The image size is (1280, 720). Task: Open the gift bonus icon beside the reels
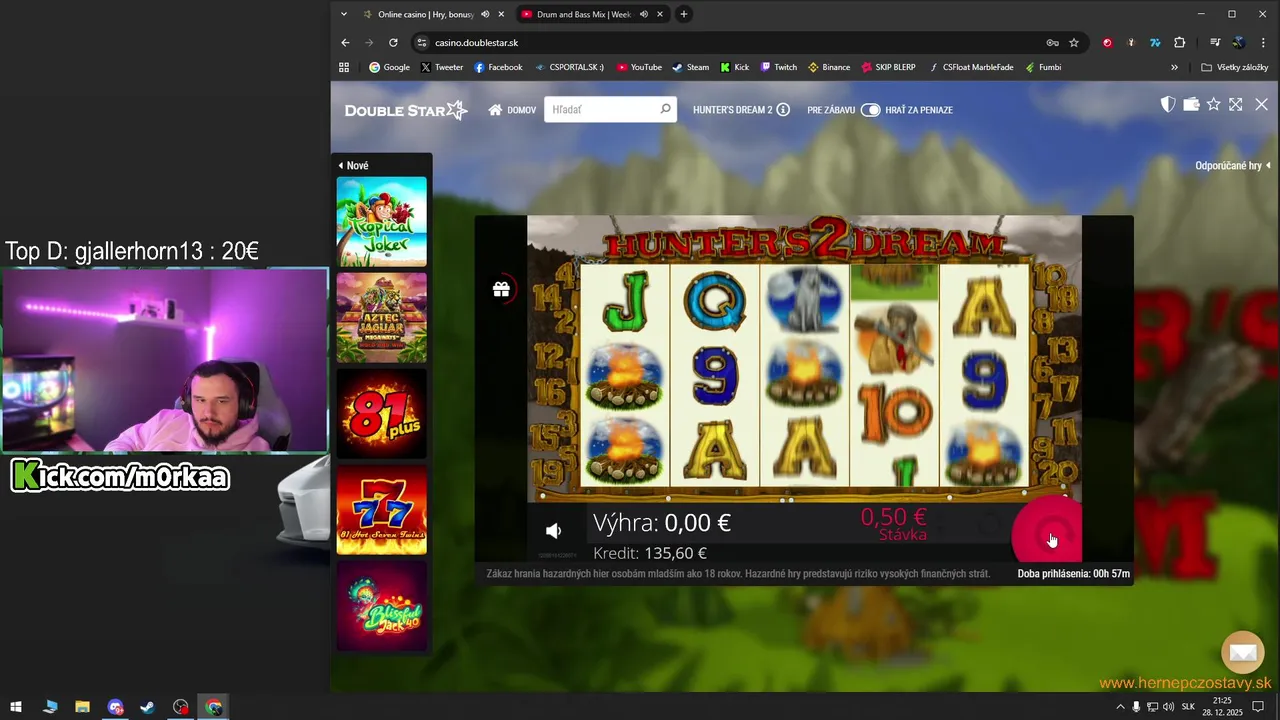click(501, 289)
